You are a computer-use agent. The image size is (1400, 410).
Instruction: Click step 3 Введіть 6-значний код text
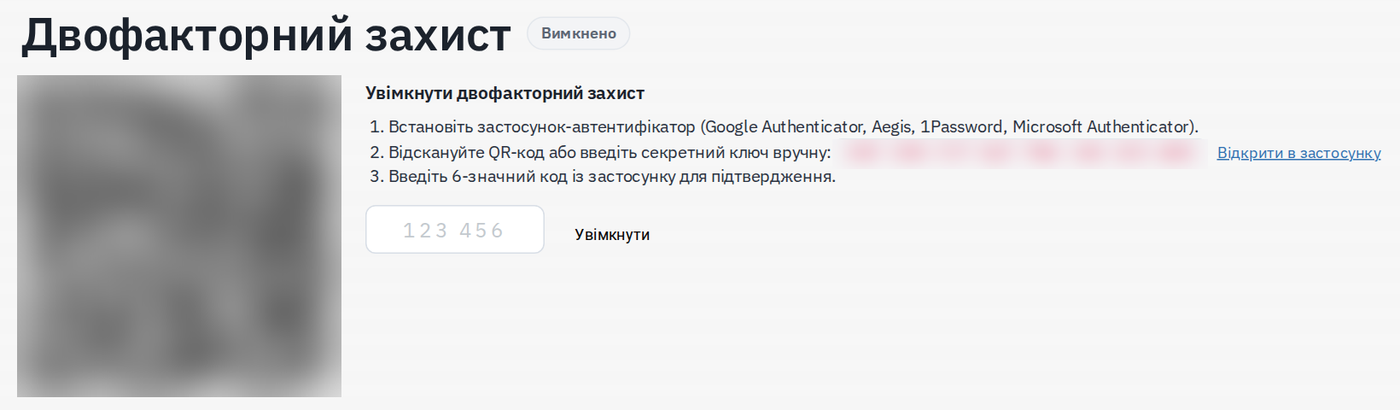point(612,178)
